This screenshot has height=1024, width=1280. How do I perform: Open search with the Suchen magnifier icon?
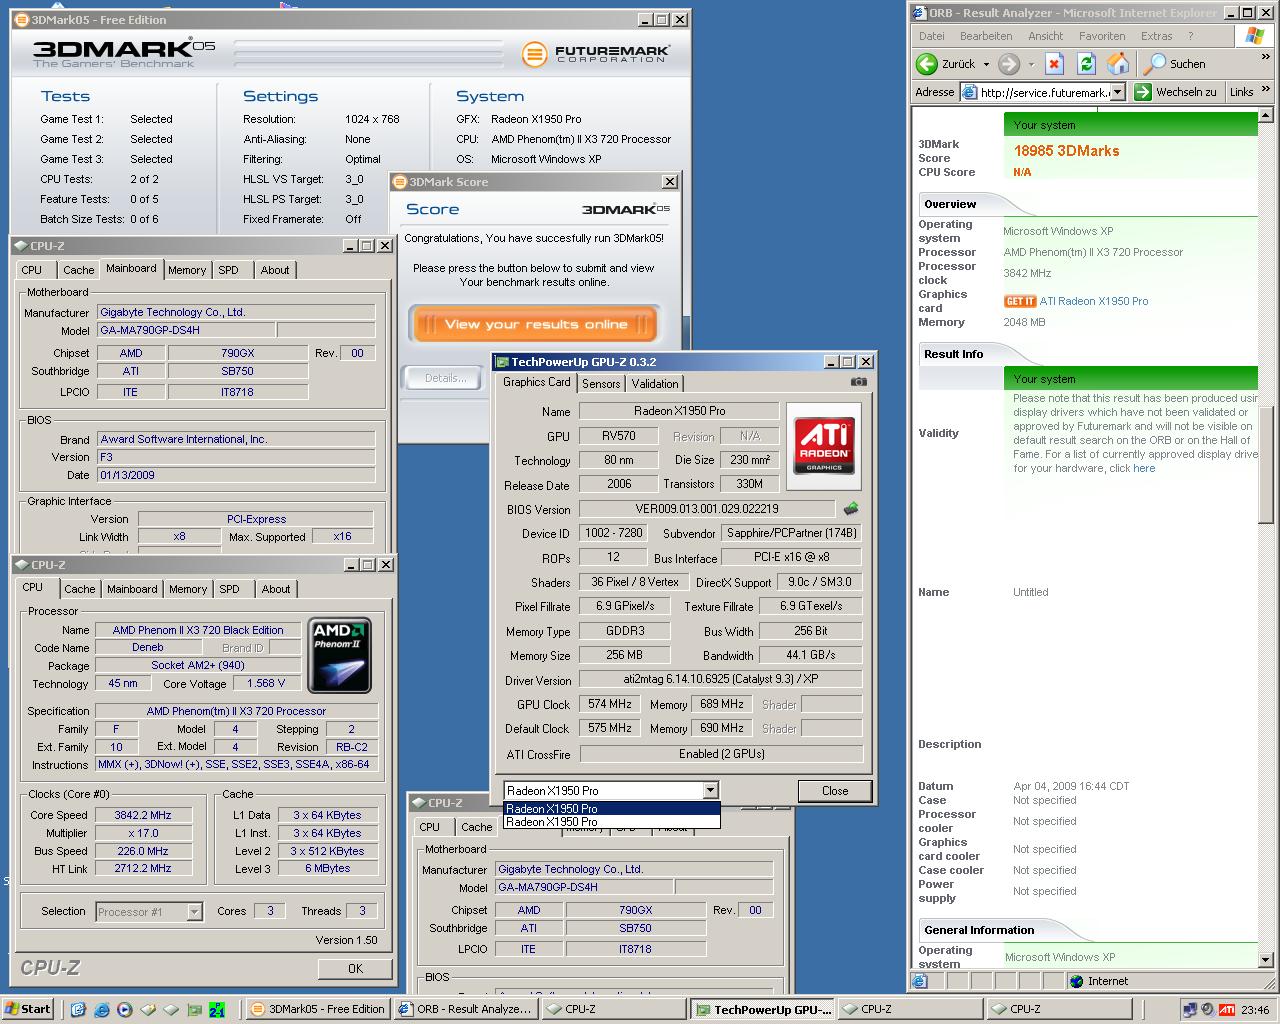coord(1155,64)
